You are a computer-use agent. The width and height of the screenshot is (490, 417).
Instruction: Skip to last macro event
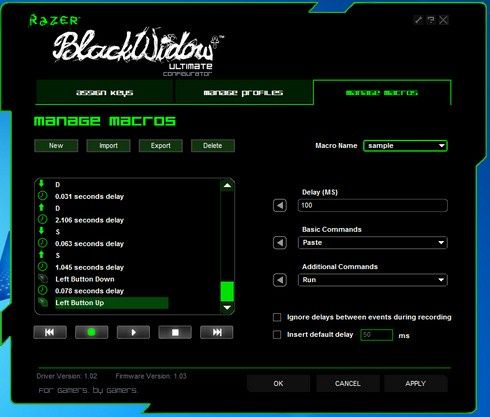(217, 332)
